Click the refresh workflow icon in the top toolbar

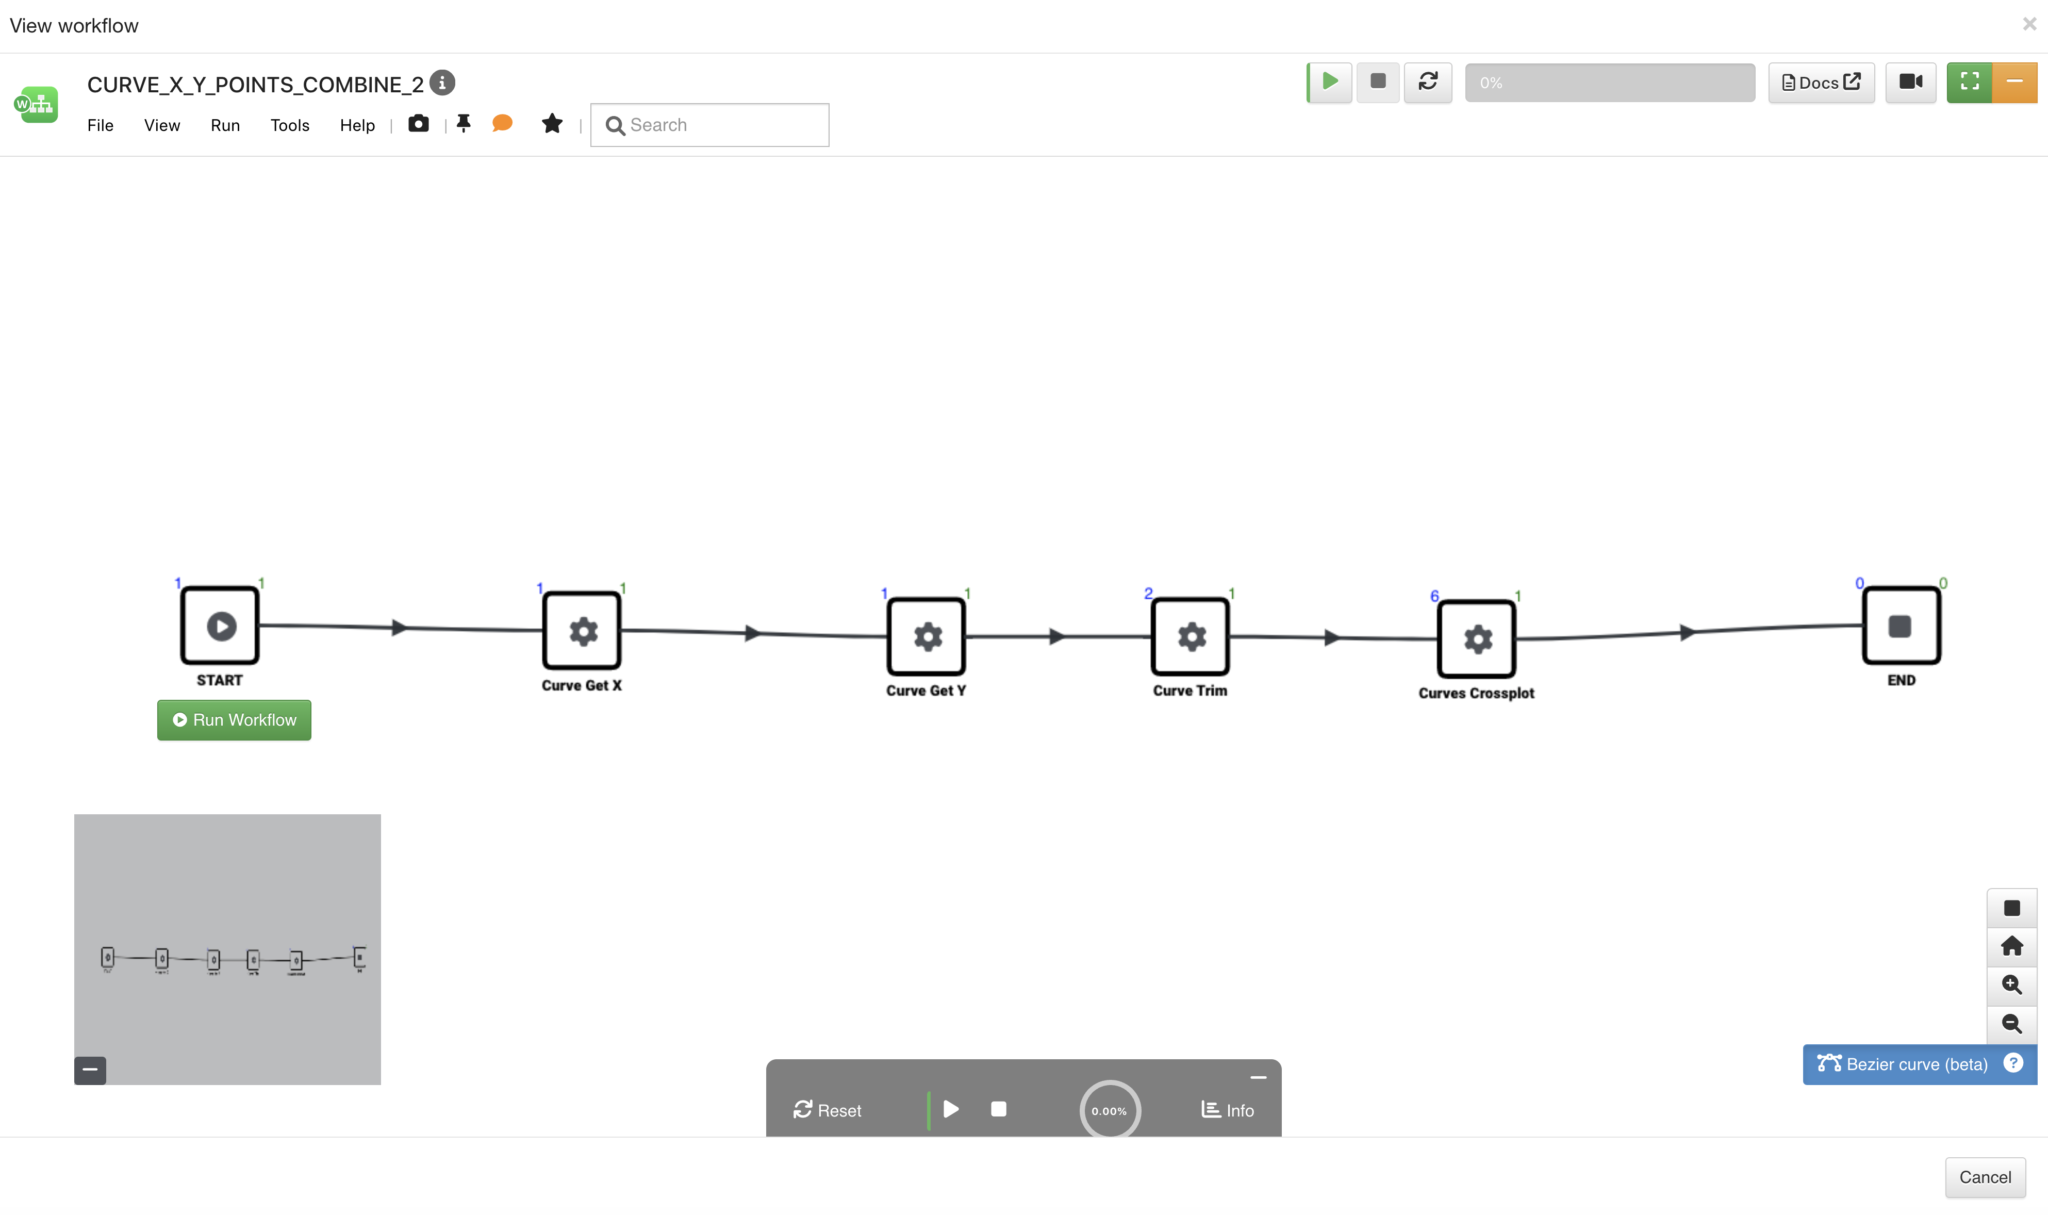pos(1428,82)
